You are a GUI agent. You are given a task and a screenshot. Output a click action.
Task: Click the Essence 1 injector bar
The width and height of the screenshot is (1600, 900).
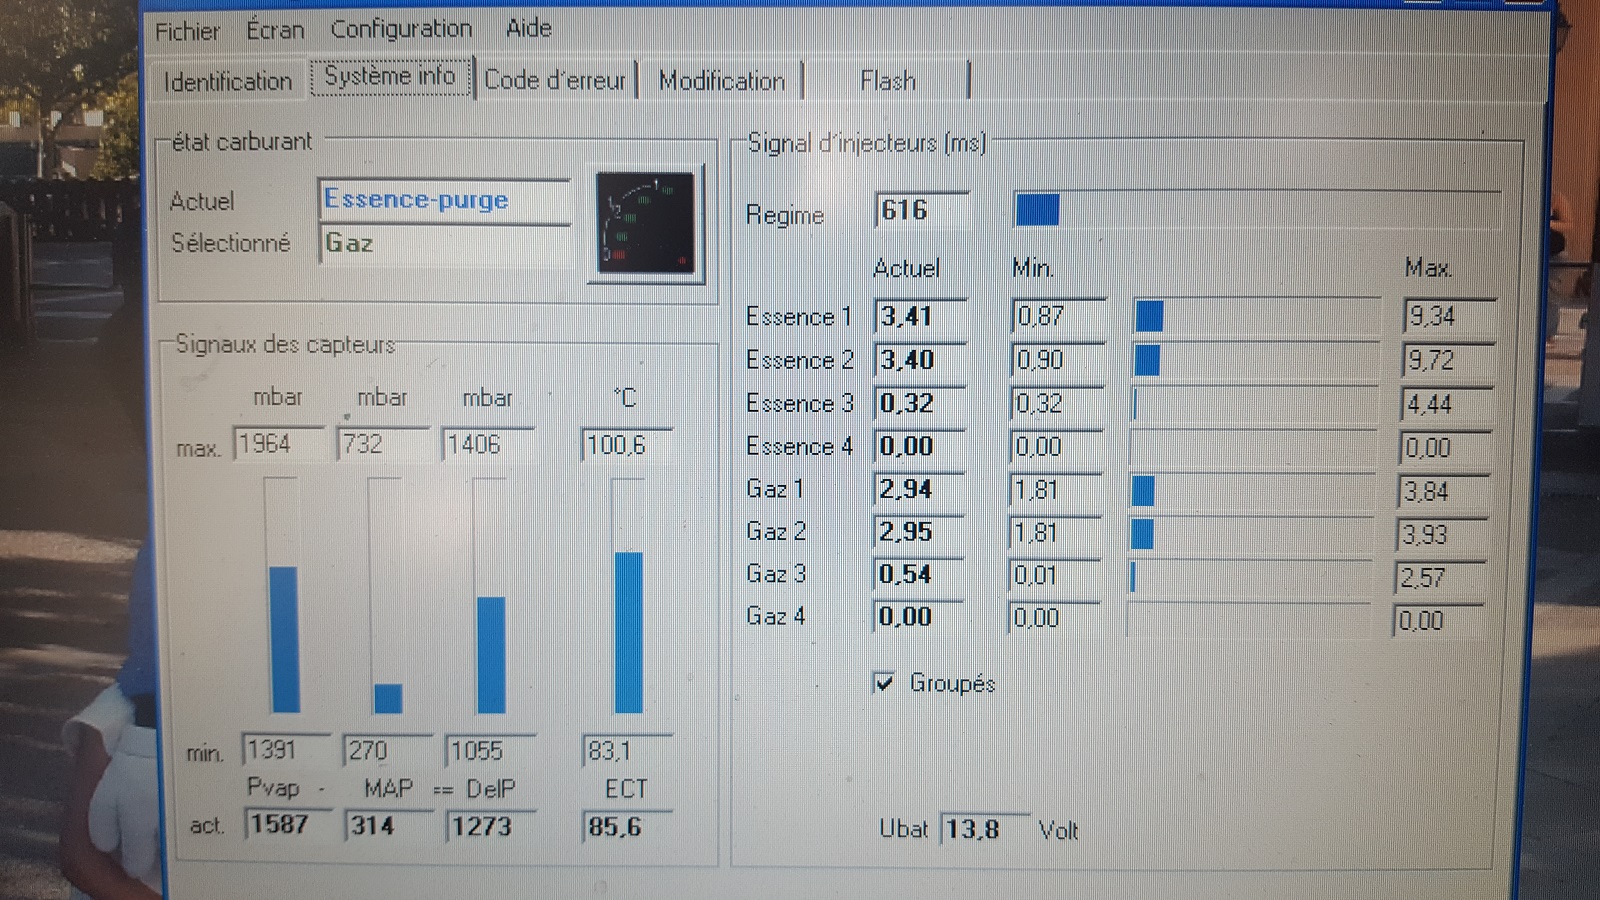[x=1256, y=316]
